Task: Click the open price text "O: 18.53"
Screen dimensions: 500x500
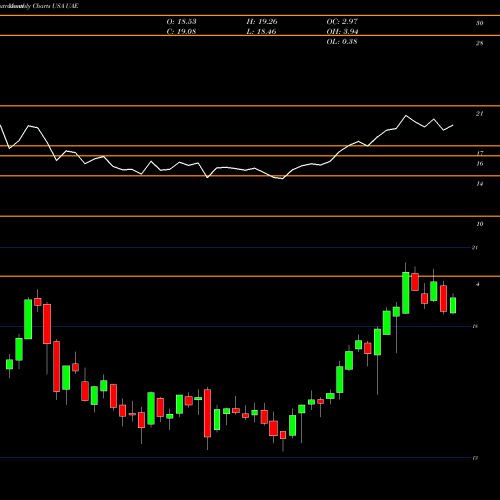Action: click(181, 22)
